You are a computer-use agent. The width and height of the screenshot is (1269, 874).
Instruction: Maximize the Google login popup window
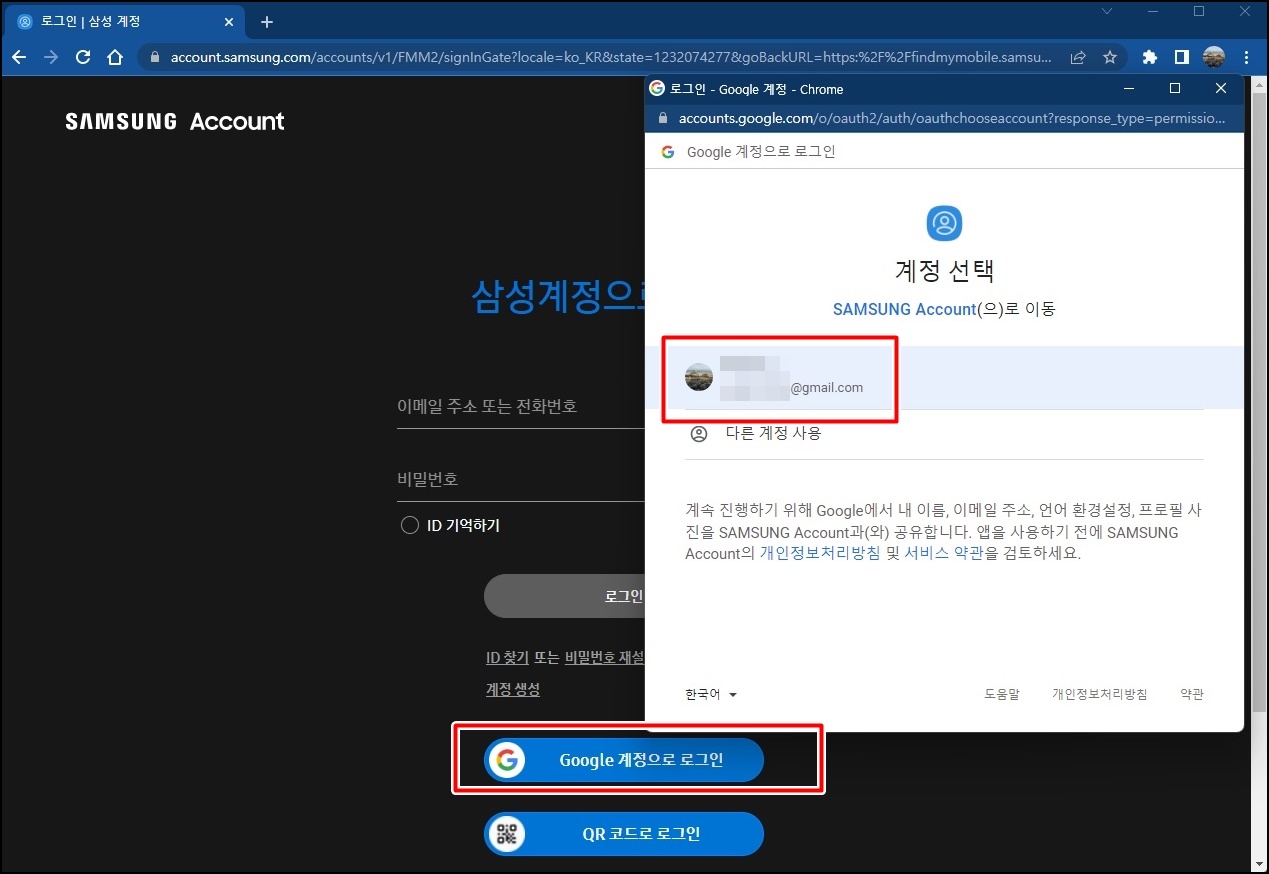coord(1175,88)
